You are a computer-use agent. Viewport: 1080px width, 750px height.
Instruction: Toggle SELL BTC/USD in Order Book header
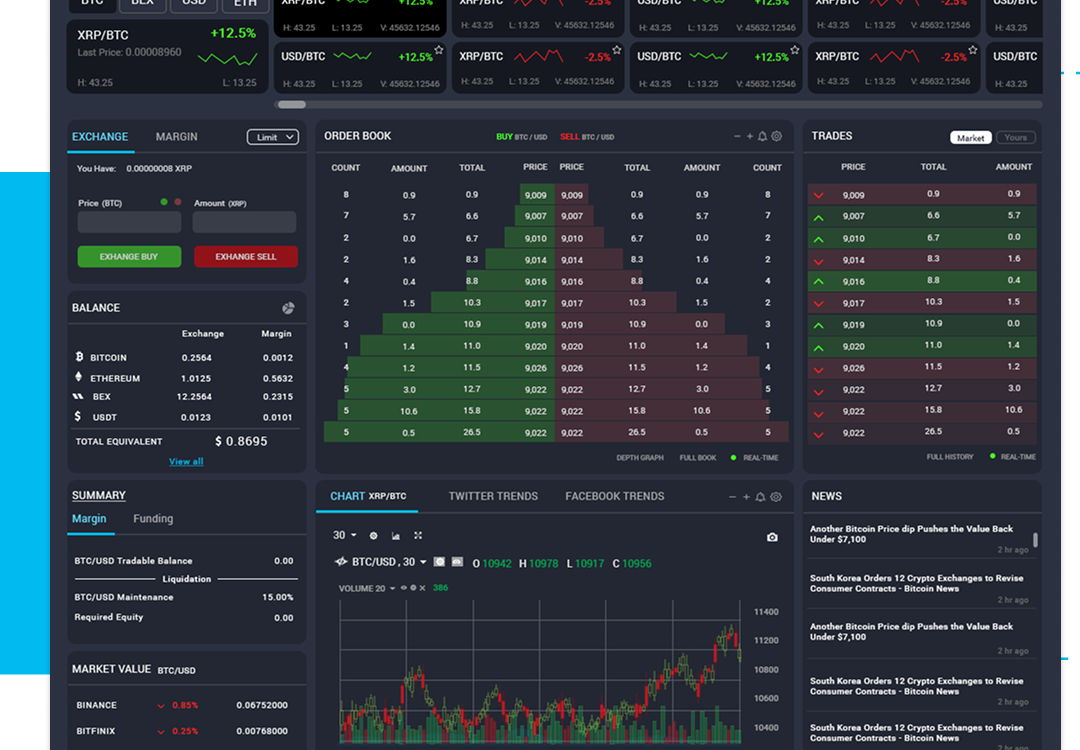587,136
